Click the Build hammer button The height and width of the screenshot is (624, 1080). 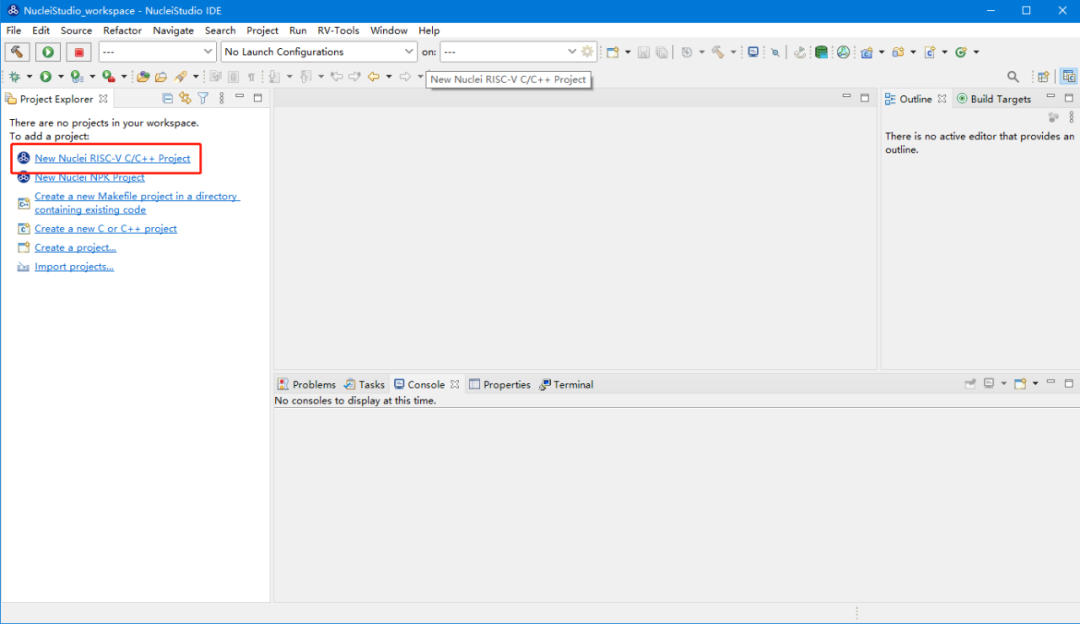(17, 52)
